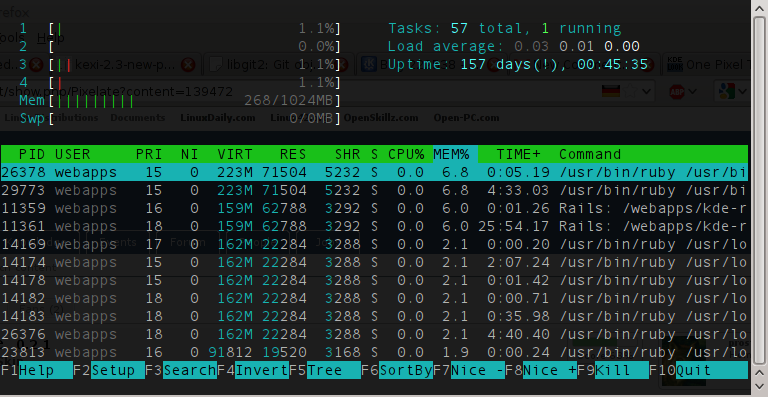Click the F4 Invert sort button
The width and height of the screenshot is (768, 397).
[x=253, y=370]
